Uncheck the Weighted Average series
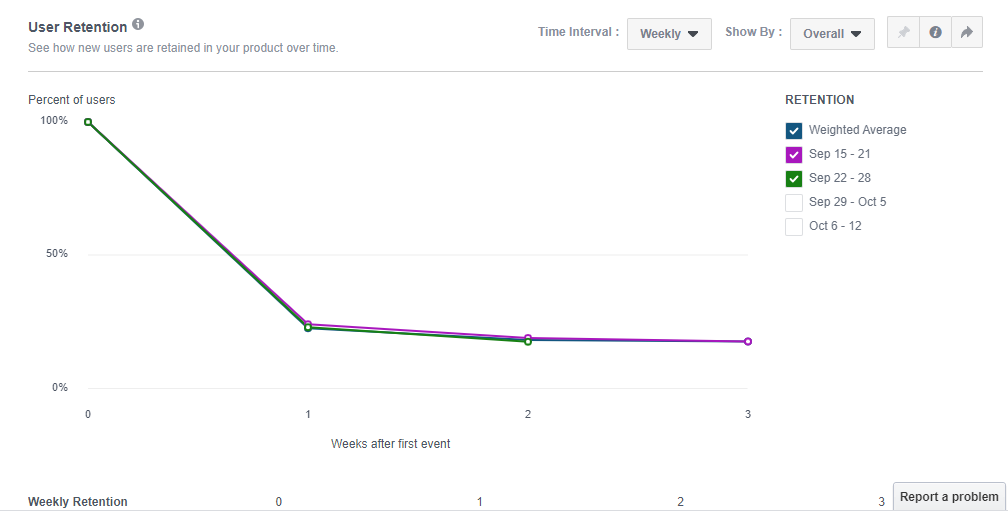1008x511 pixels. click(x=794, y=130)
